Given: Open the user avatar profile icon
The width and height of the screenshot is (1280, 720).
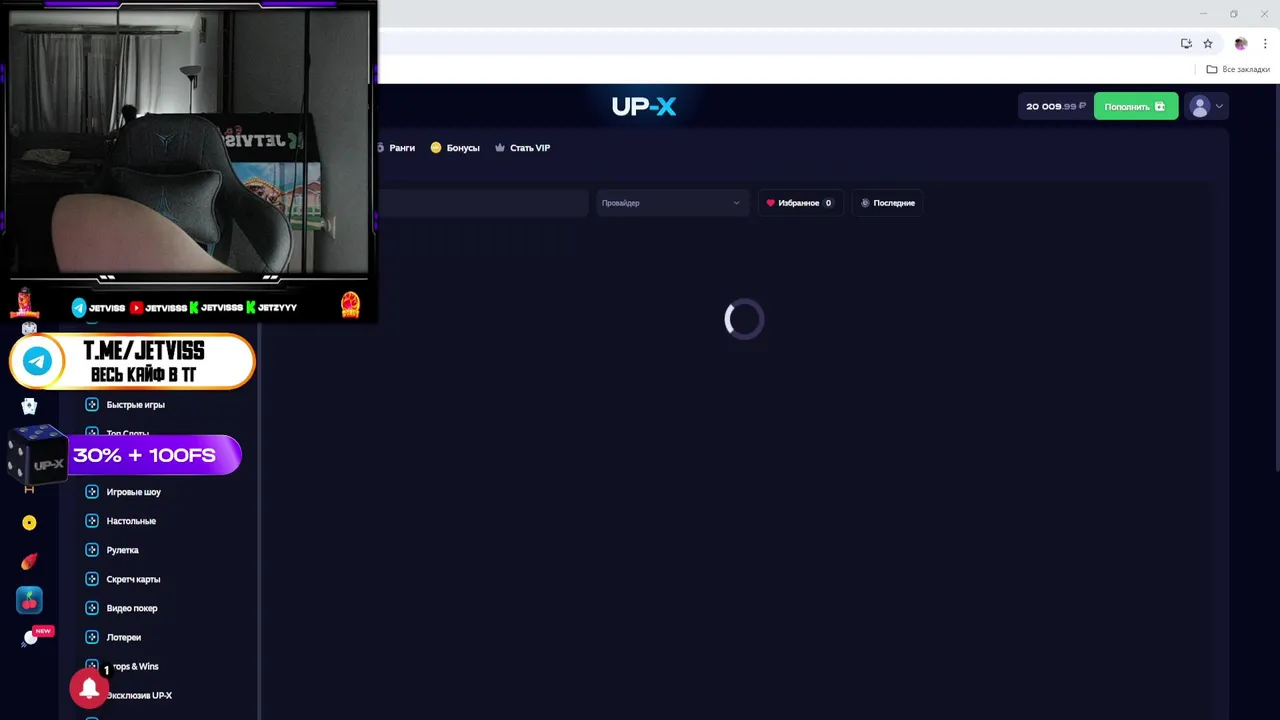Looking at the screenshot, I should pos(1199,106).
